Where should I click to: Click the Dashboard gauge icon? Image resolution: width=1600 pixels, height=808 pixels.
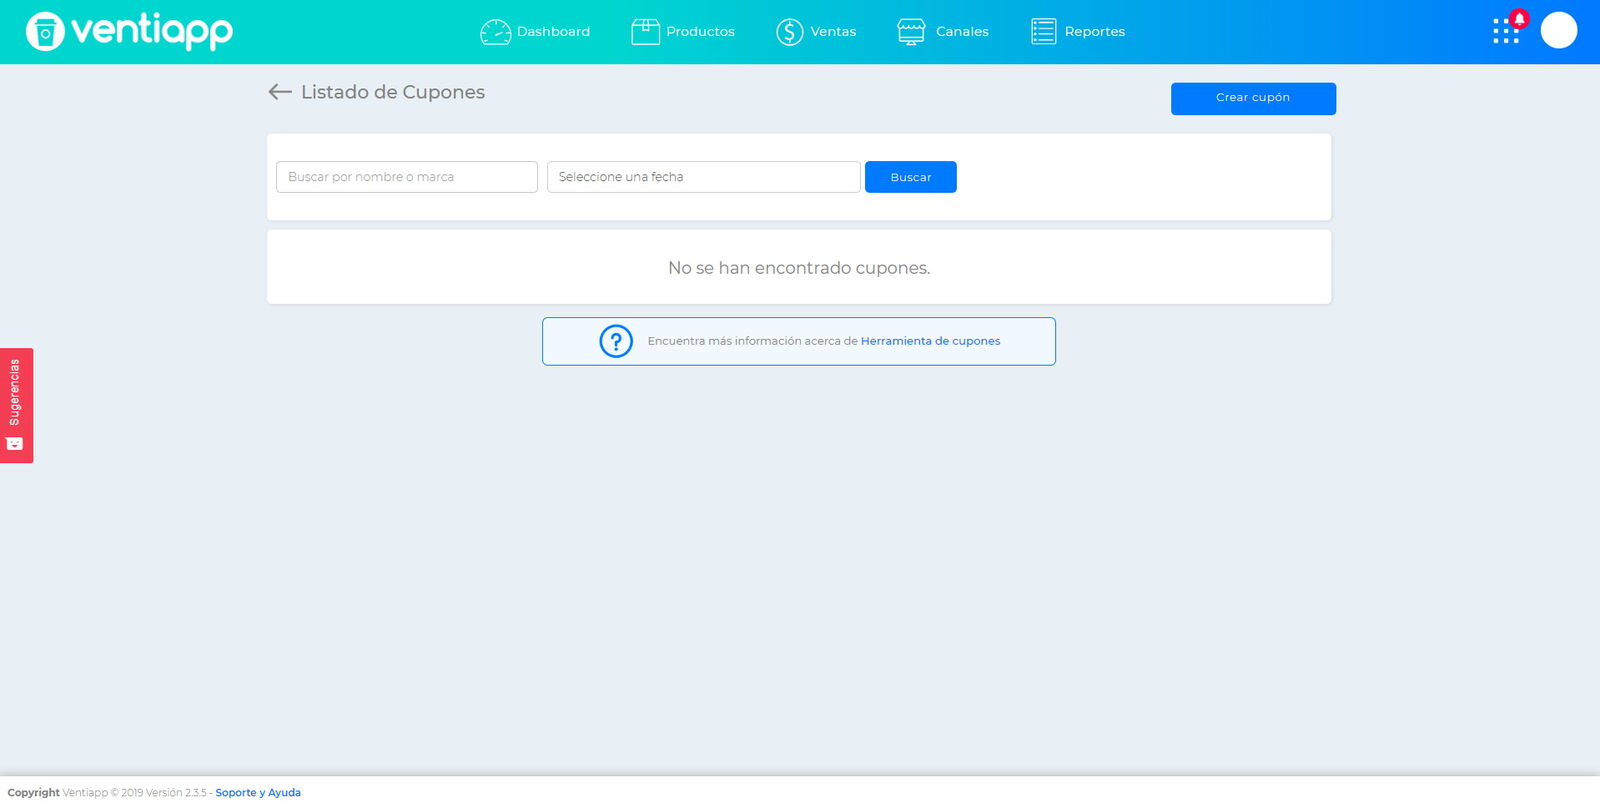coord(495,32)
